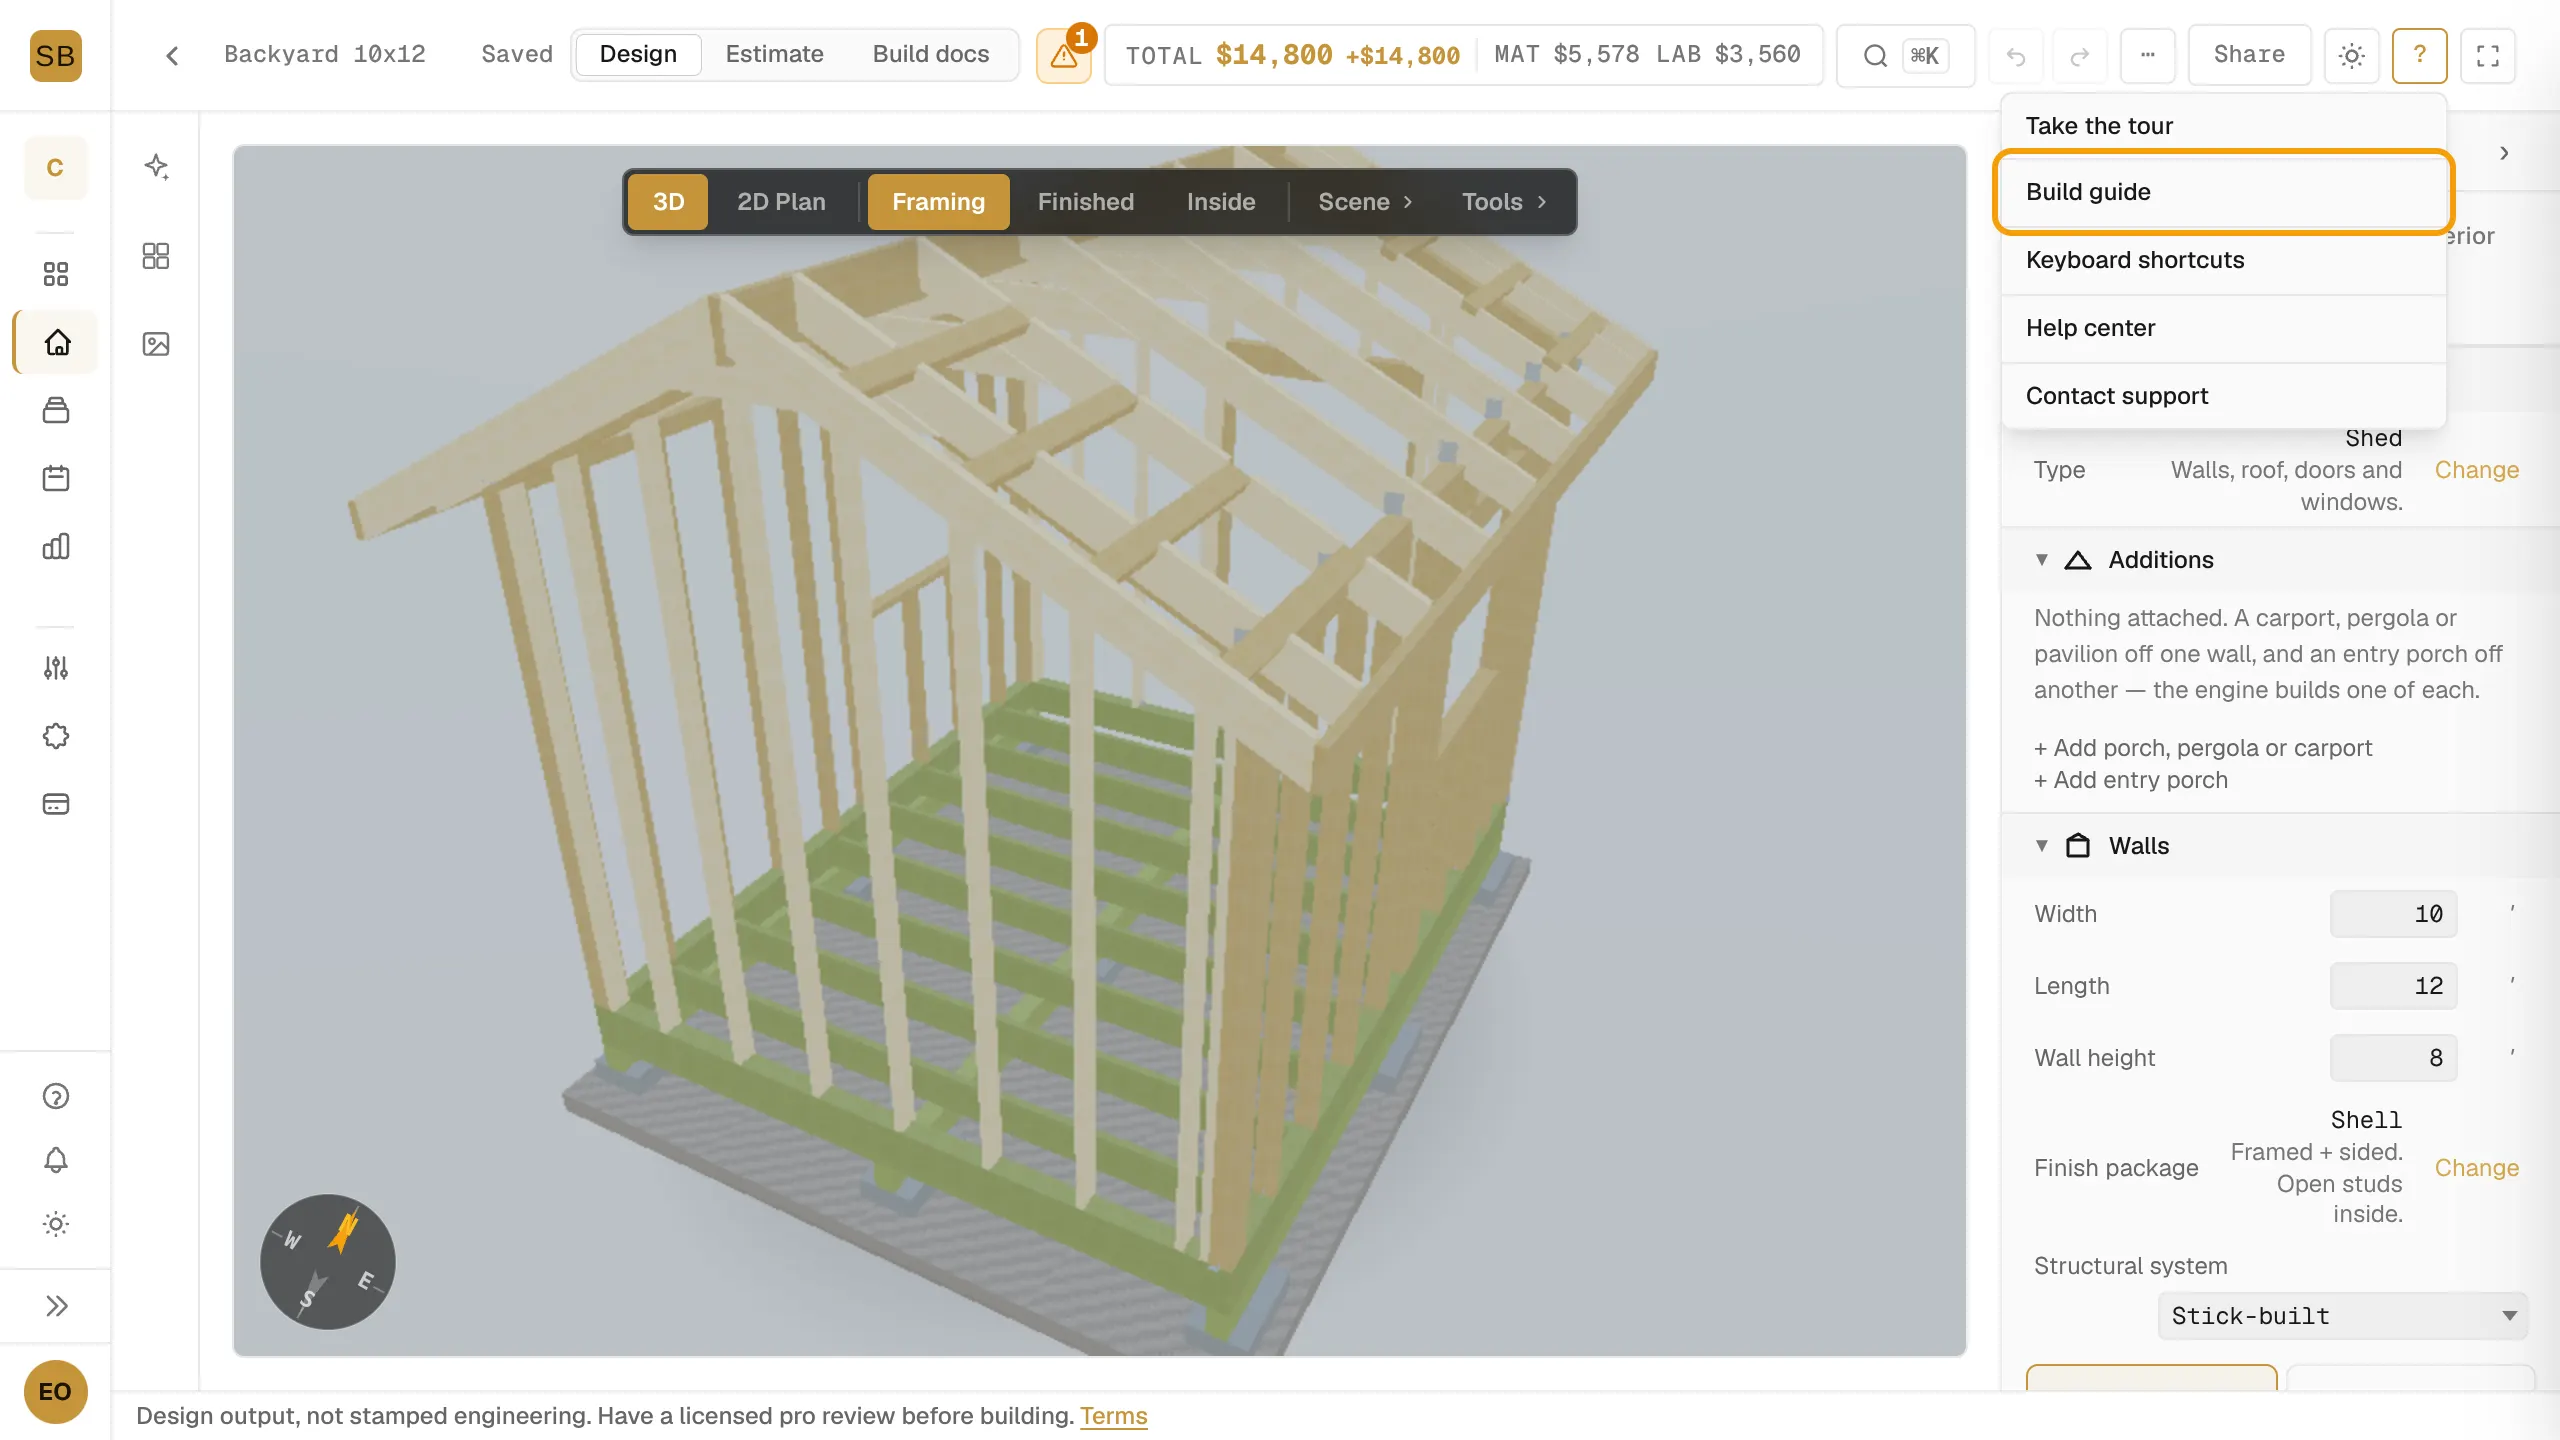Expand the Tools submenu
This screenshot has width=2560, height=1440.
click(1504, 202)
